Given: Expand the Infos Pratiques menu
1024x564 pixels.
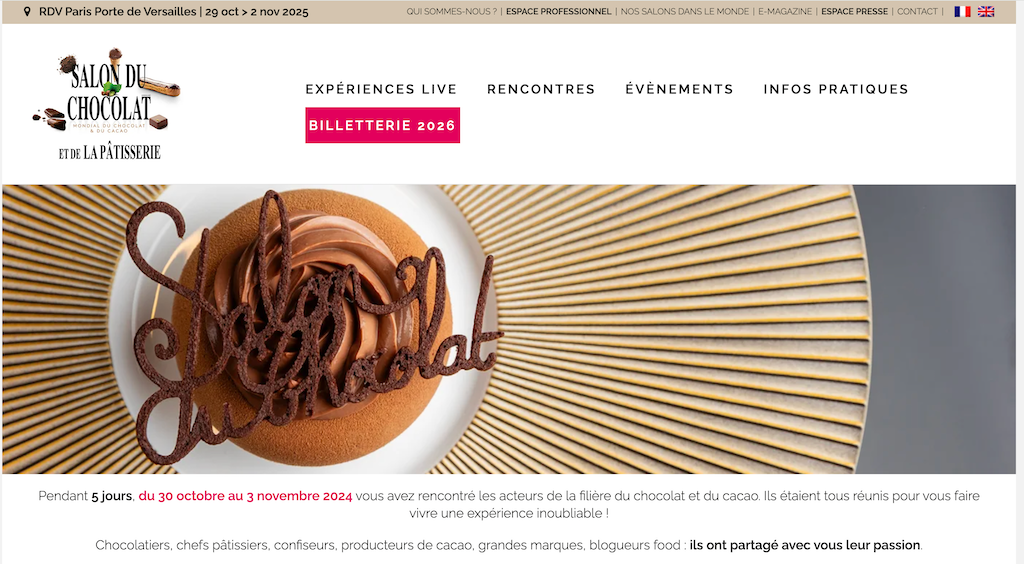Looking at the screenshot, I should click(836, 89).
